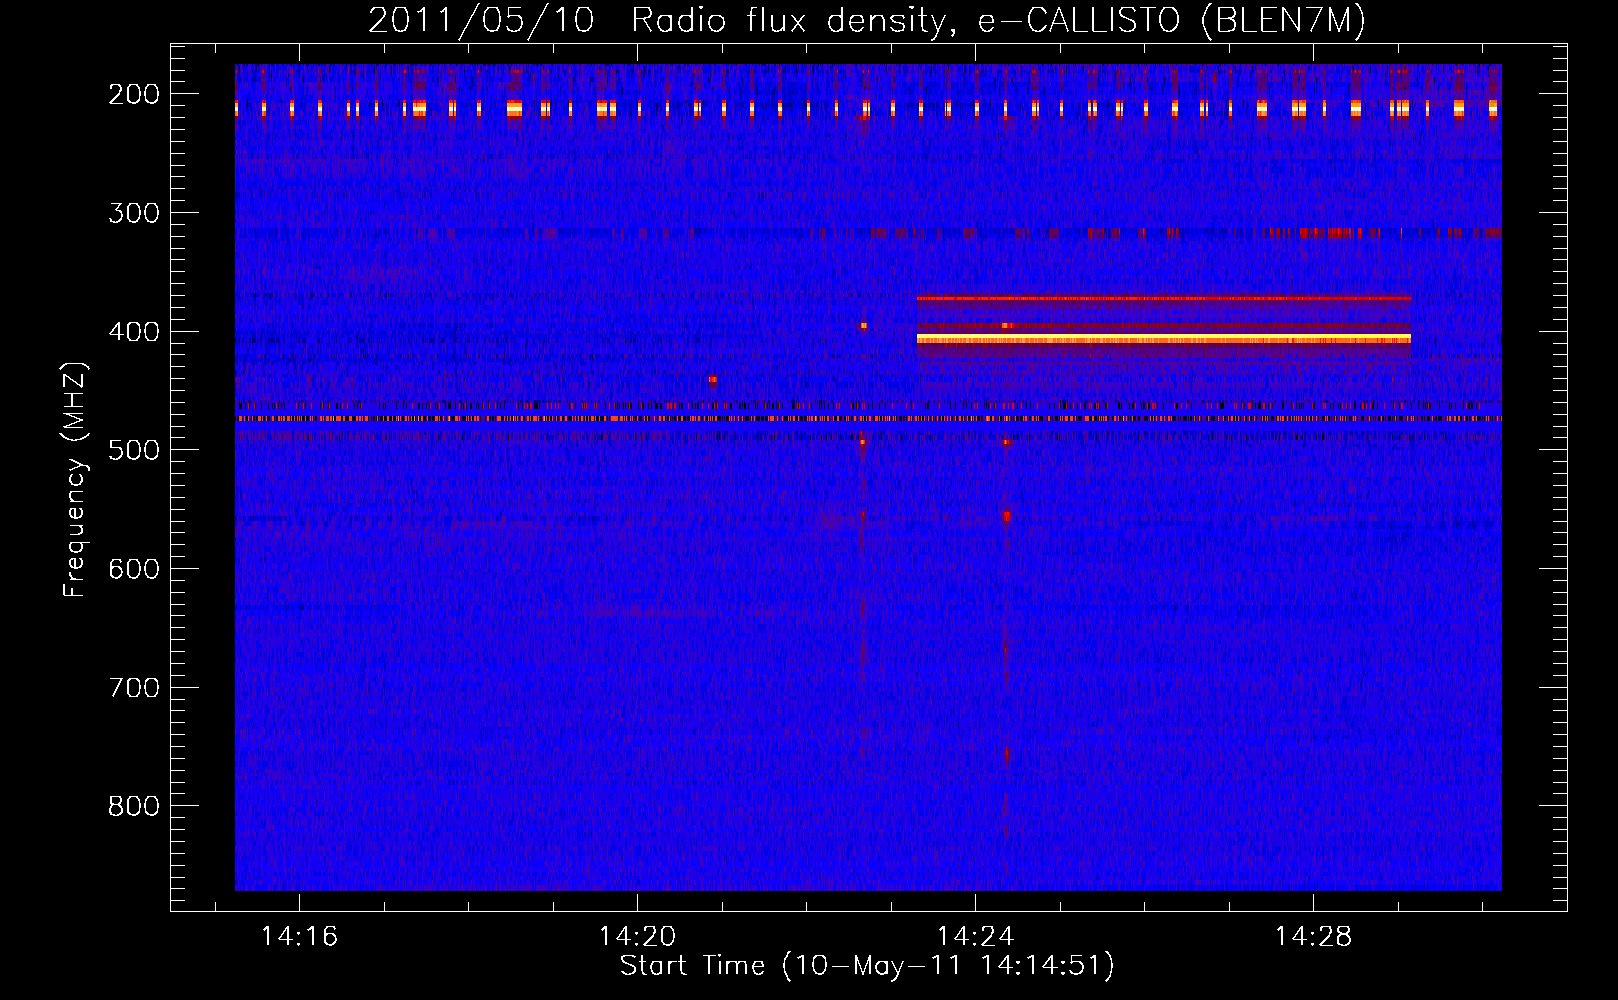Click the 700 frequency tick label
The width and height of the screenshot is (1618, 1000).
(x=134, y=688)
